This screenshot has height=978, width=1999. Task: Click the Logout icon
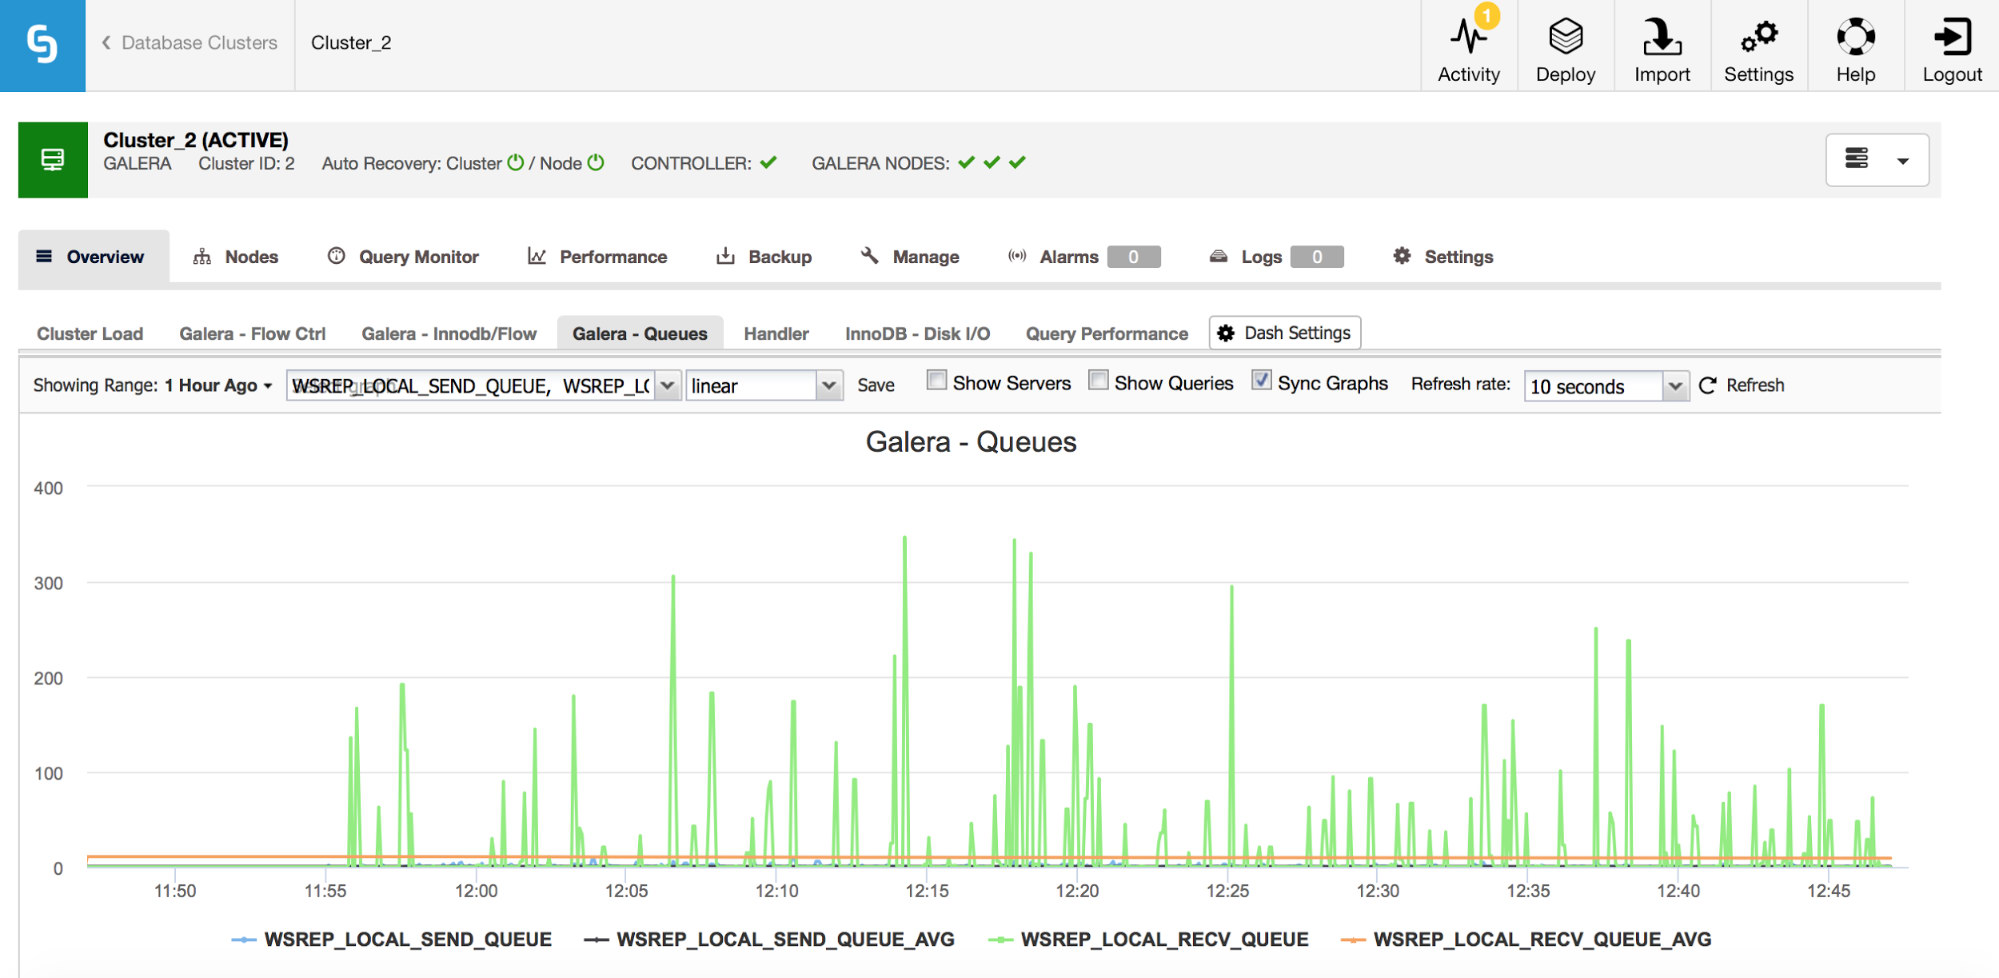(x=1952, y=37)
